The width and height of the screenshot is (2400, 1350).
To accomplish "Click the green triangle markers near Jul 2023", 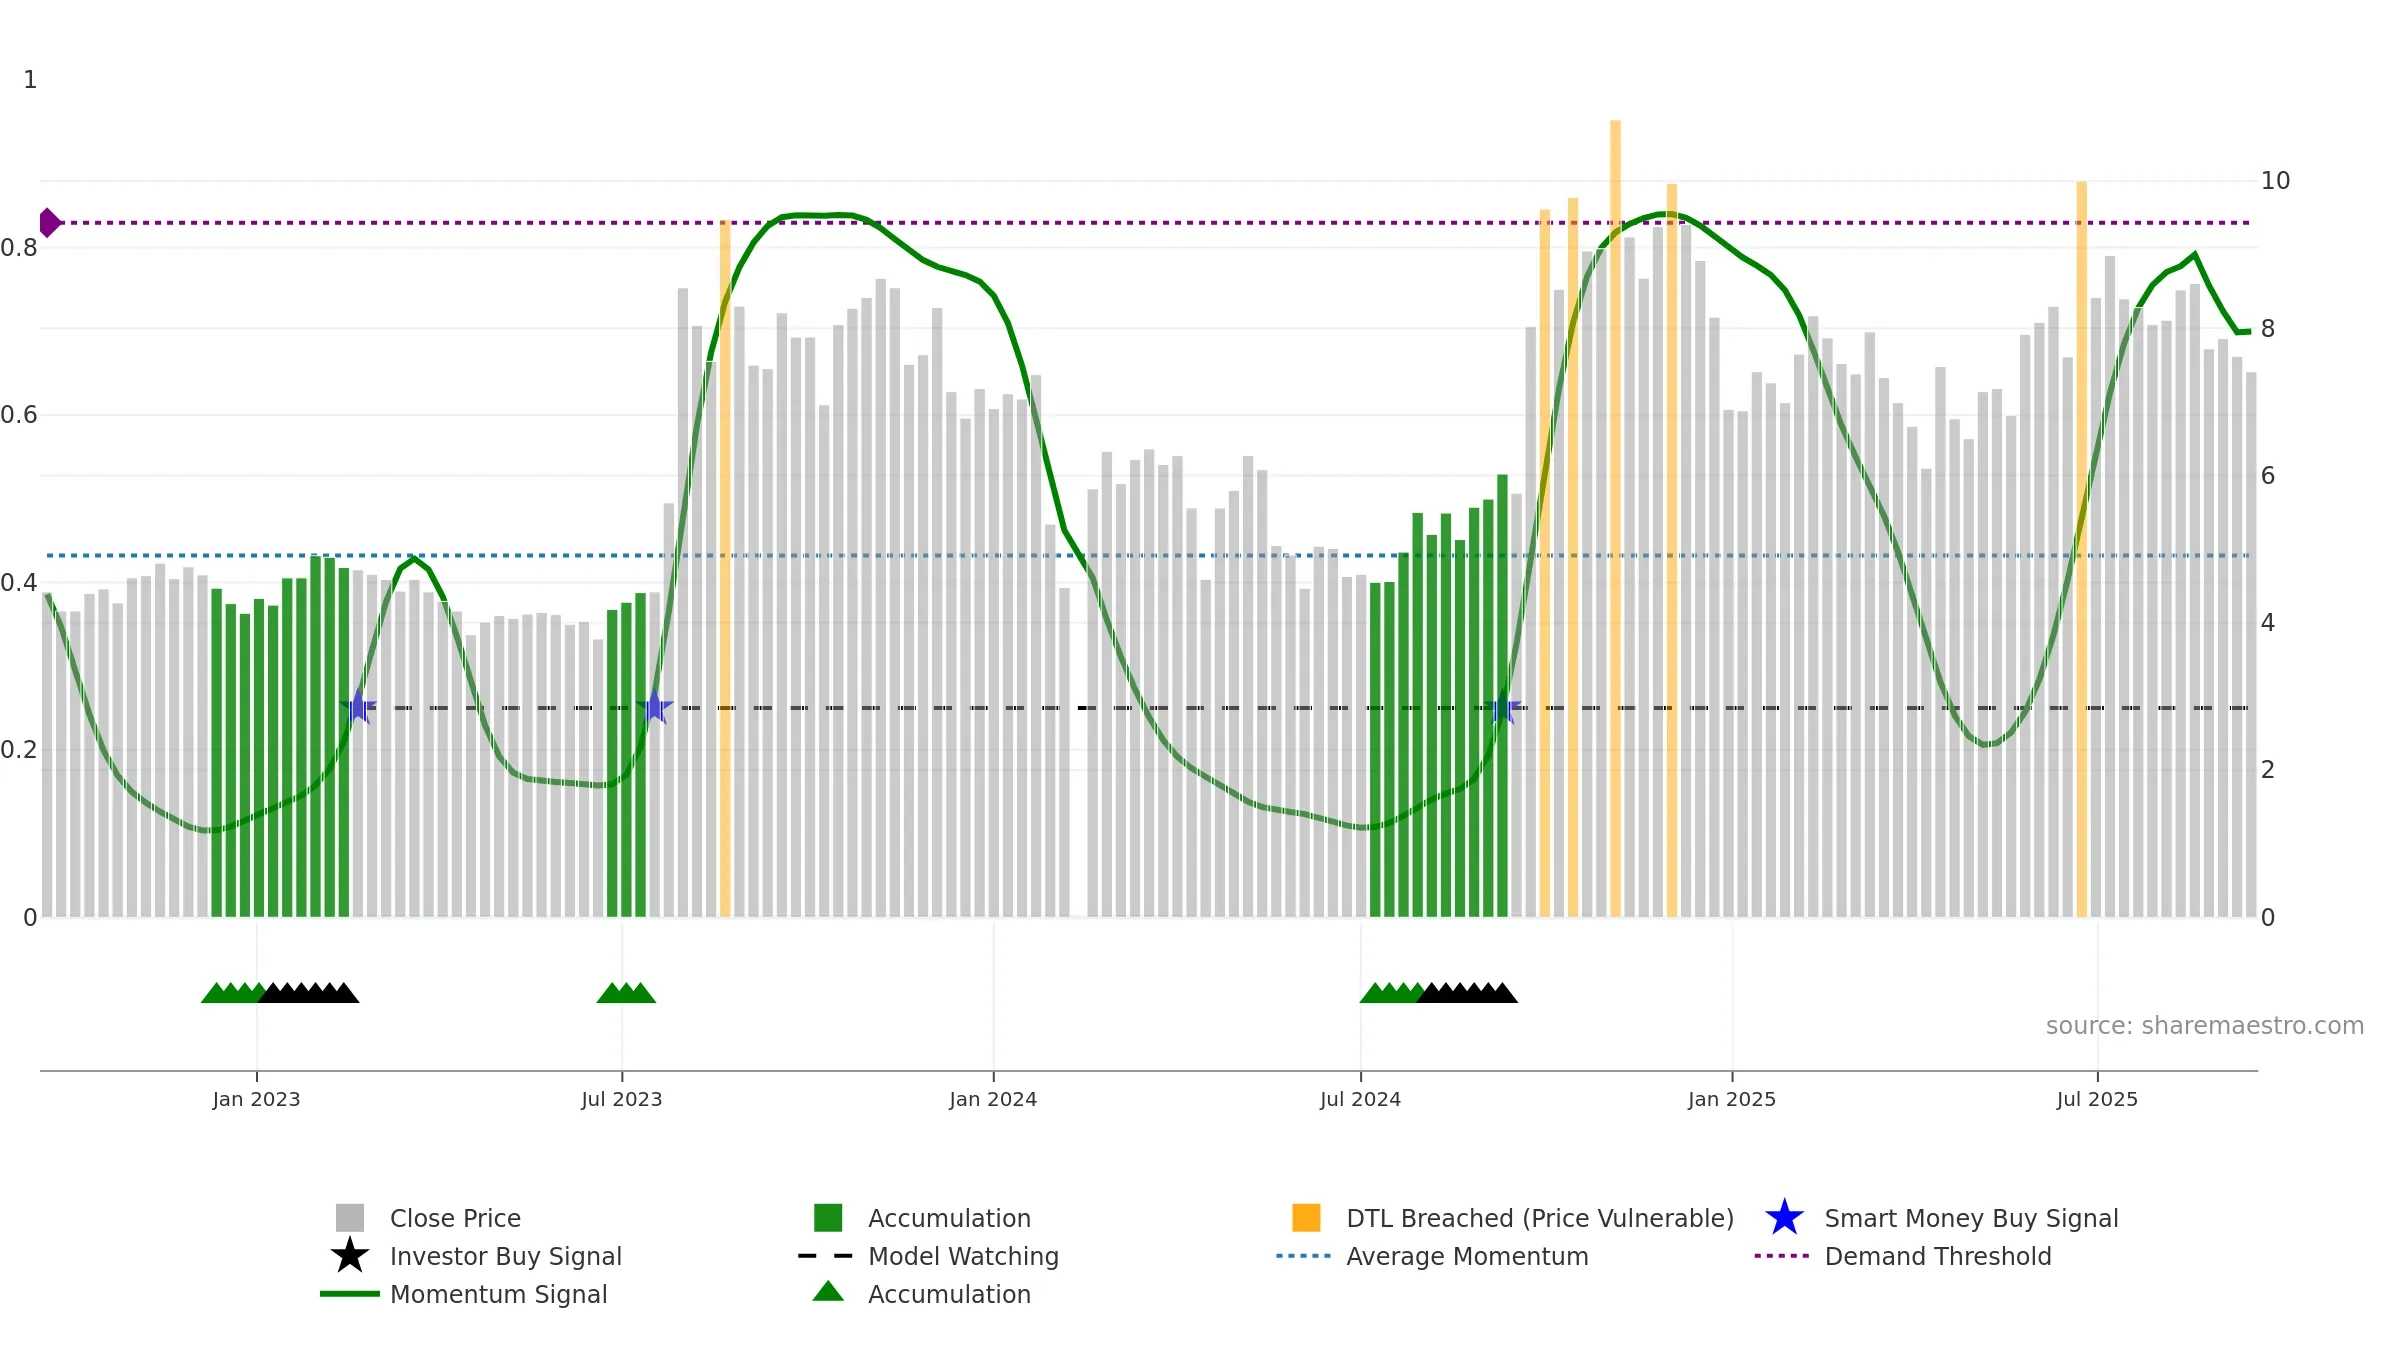I will point(626,992).
